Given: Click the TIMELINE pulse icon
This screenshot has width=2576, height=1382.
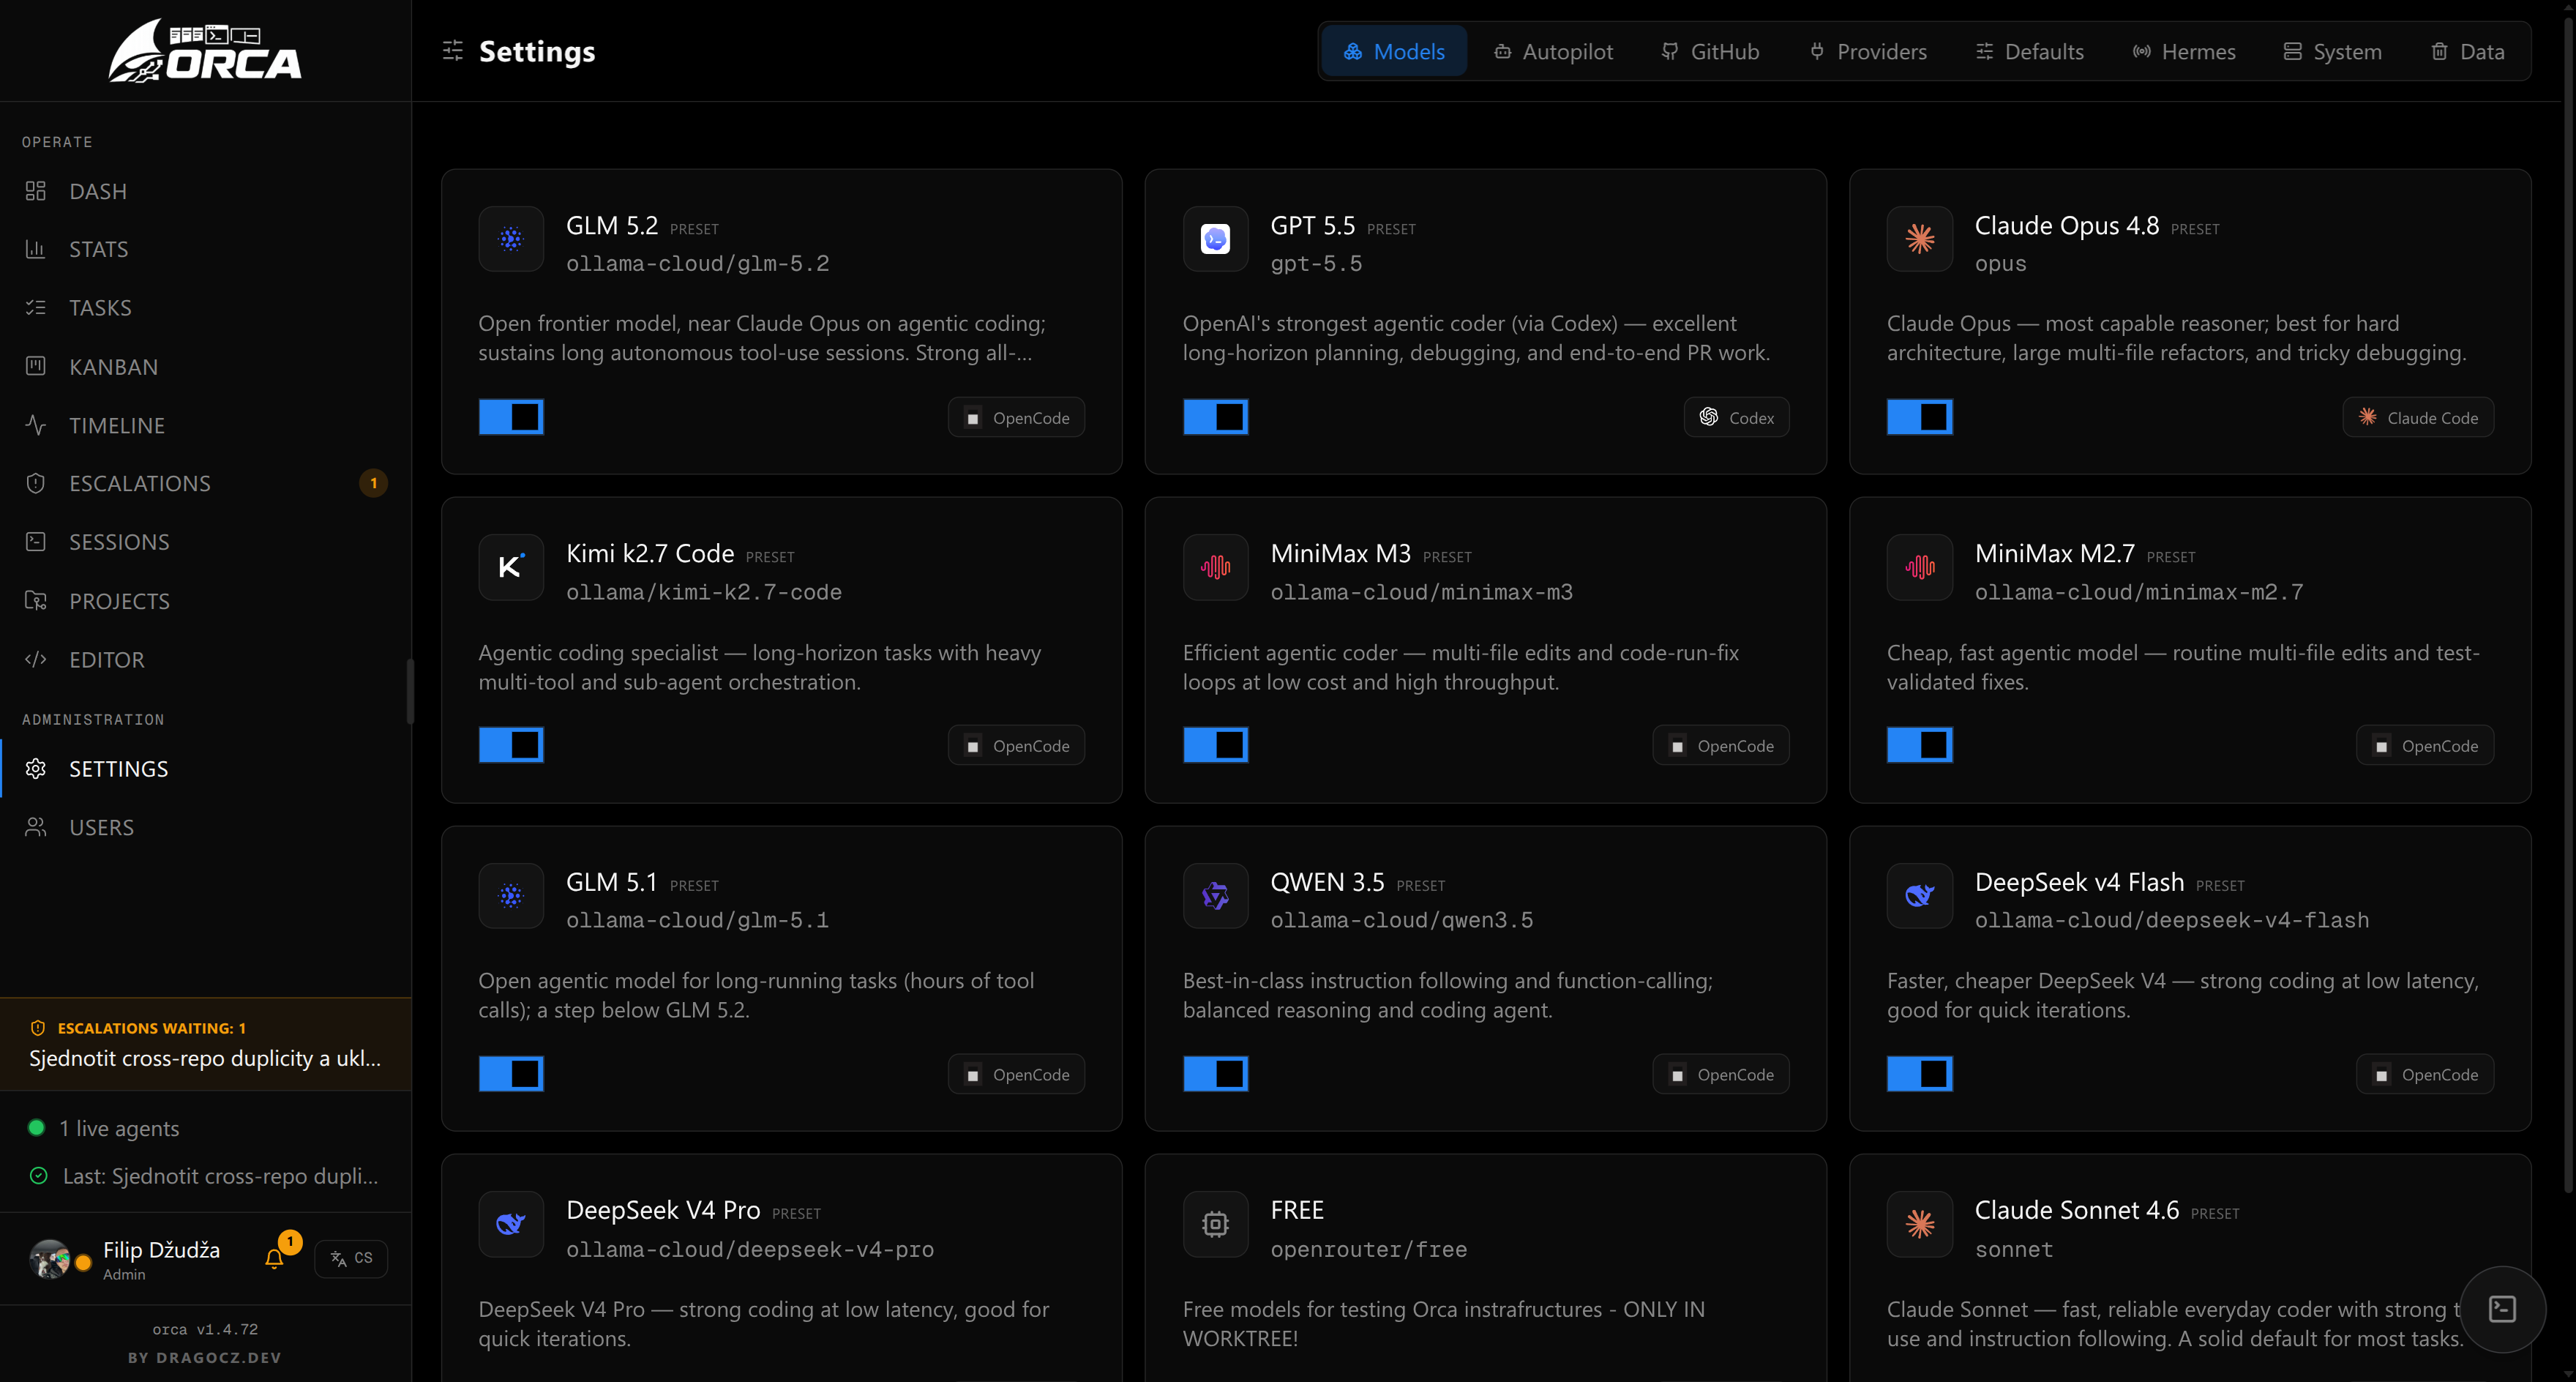Looking at the screenshot, I should [x=36, y=425].
